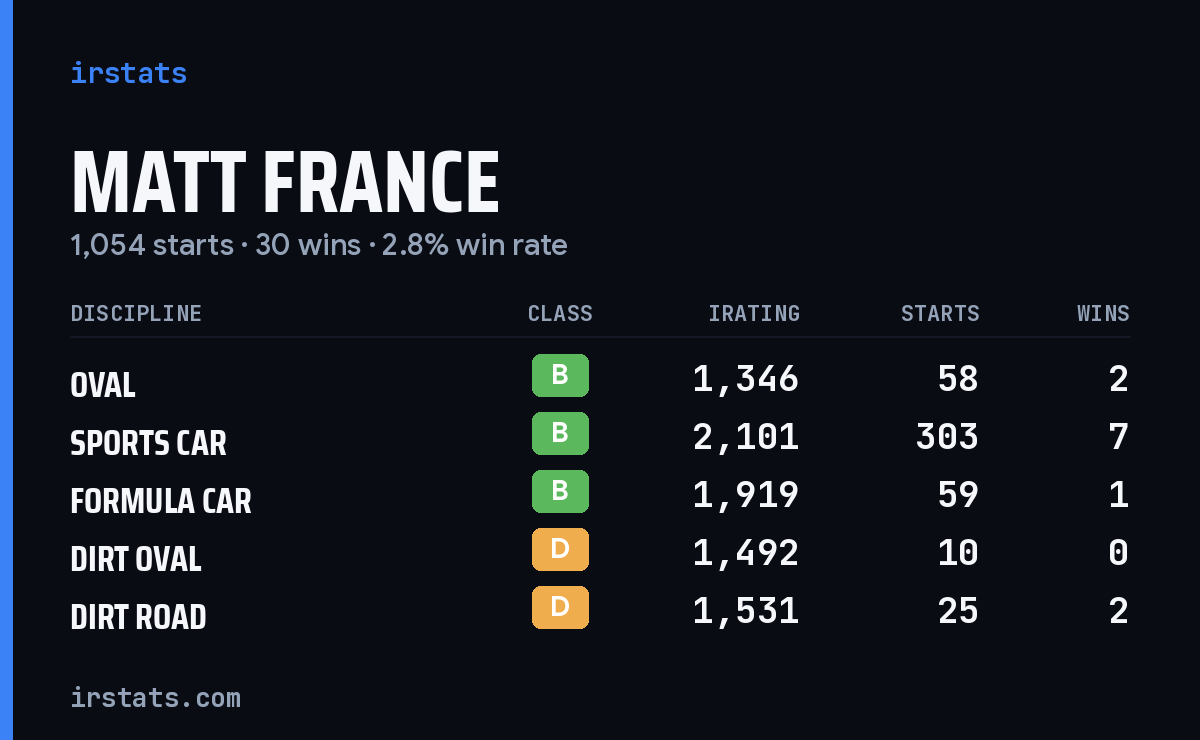Sort by the WINS column header
The width and height of the screenshot is (1200, 740).
tap(1103, 314)
